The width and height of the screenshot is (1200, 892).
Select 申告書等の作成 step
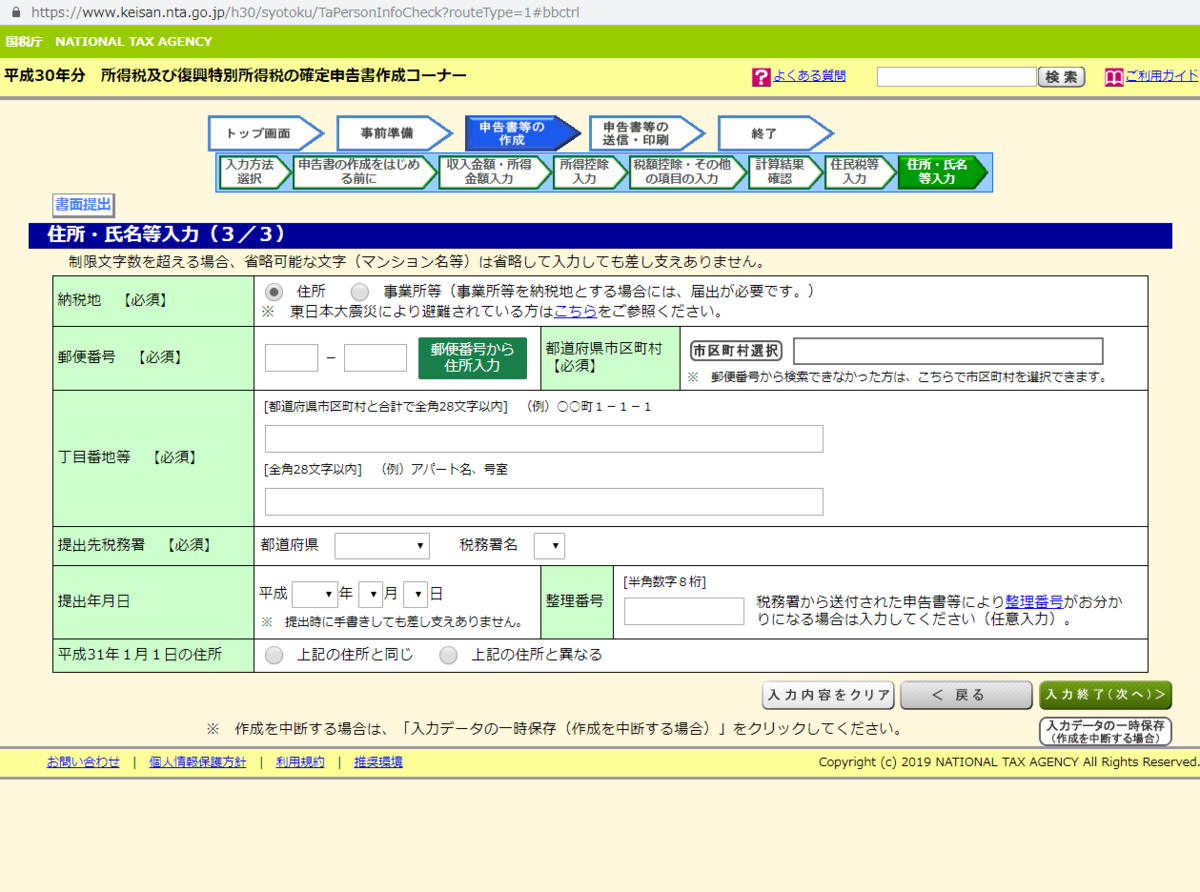[521, 133]
